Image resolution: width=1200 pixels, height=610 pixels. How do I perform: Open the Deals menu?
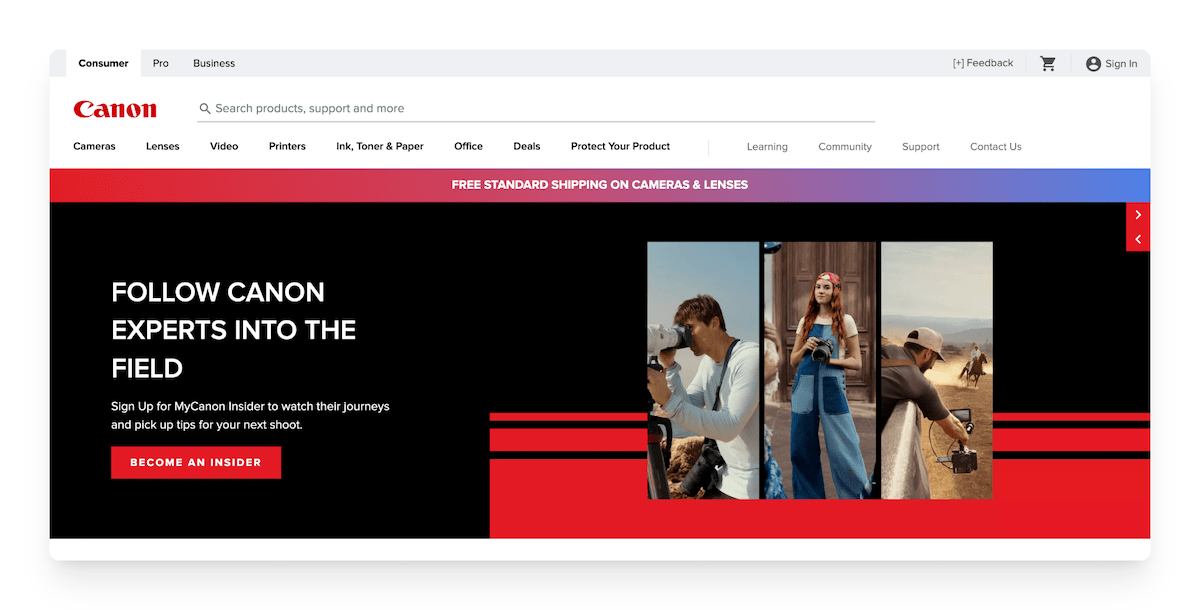(x=527, y=146)
